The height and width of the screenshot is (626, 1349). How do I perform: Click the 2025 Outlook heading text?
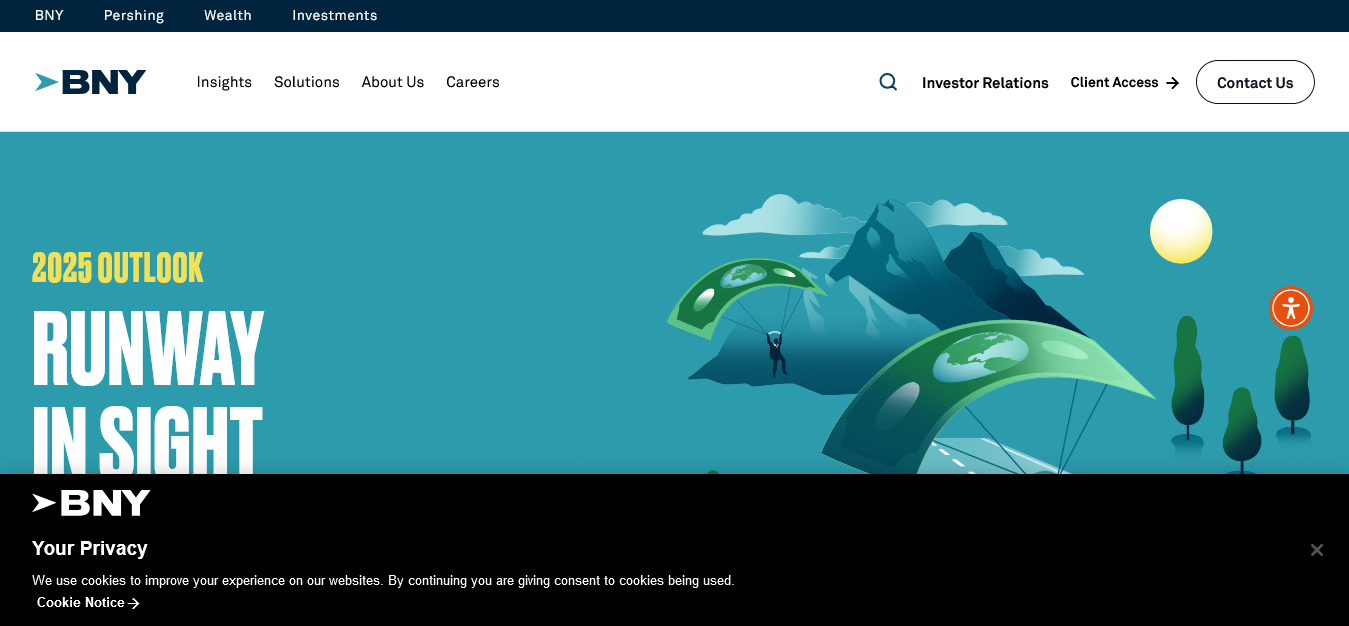[x=118, y=268]
